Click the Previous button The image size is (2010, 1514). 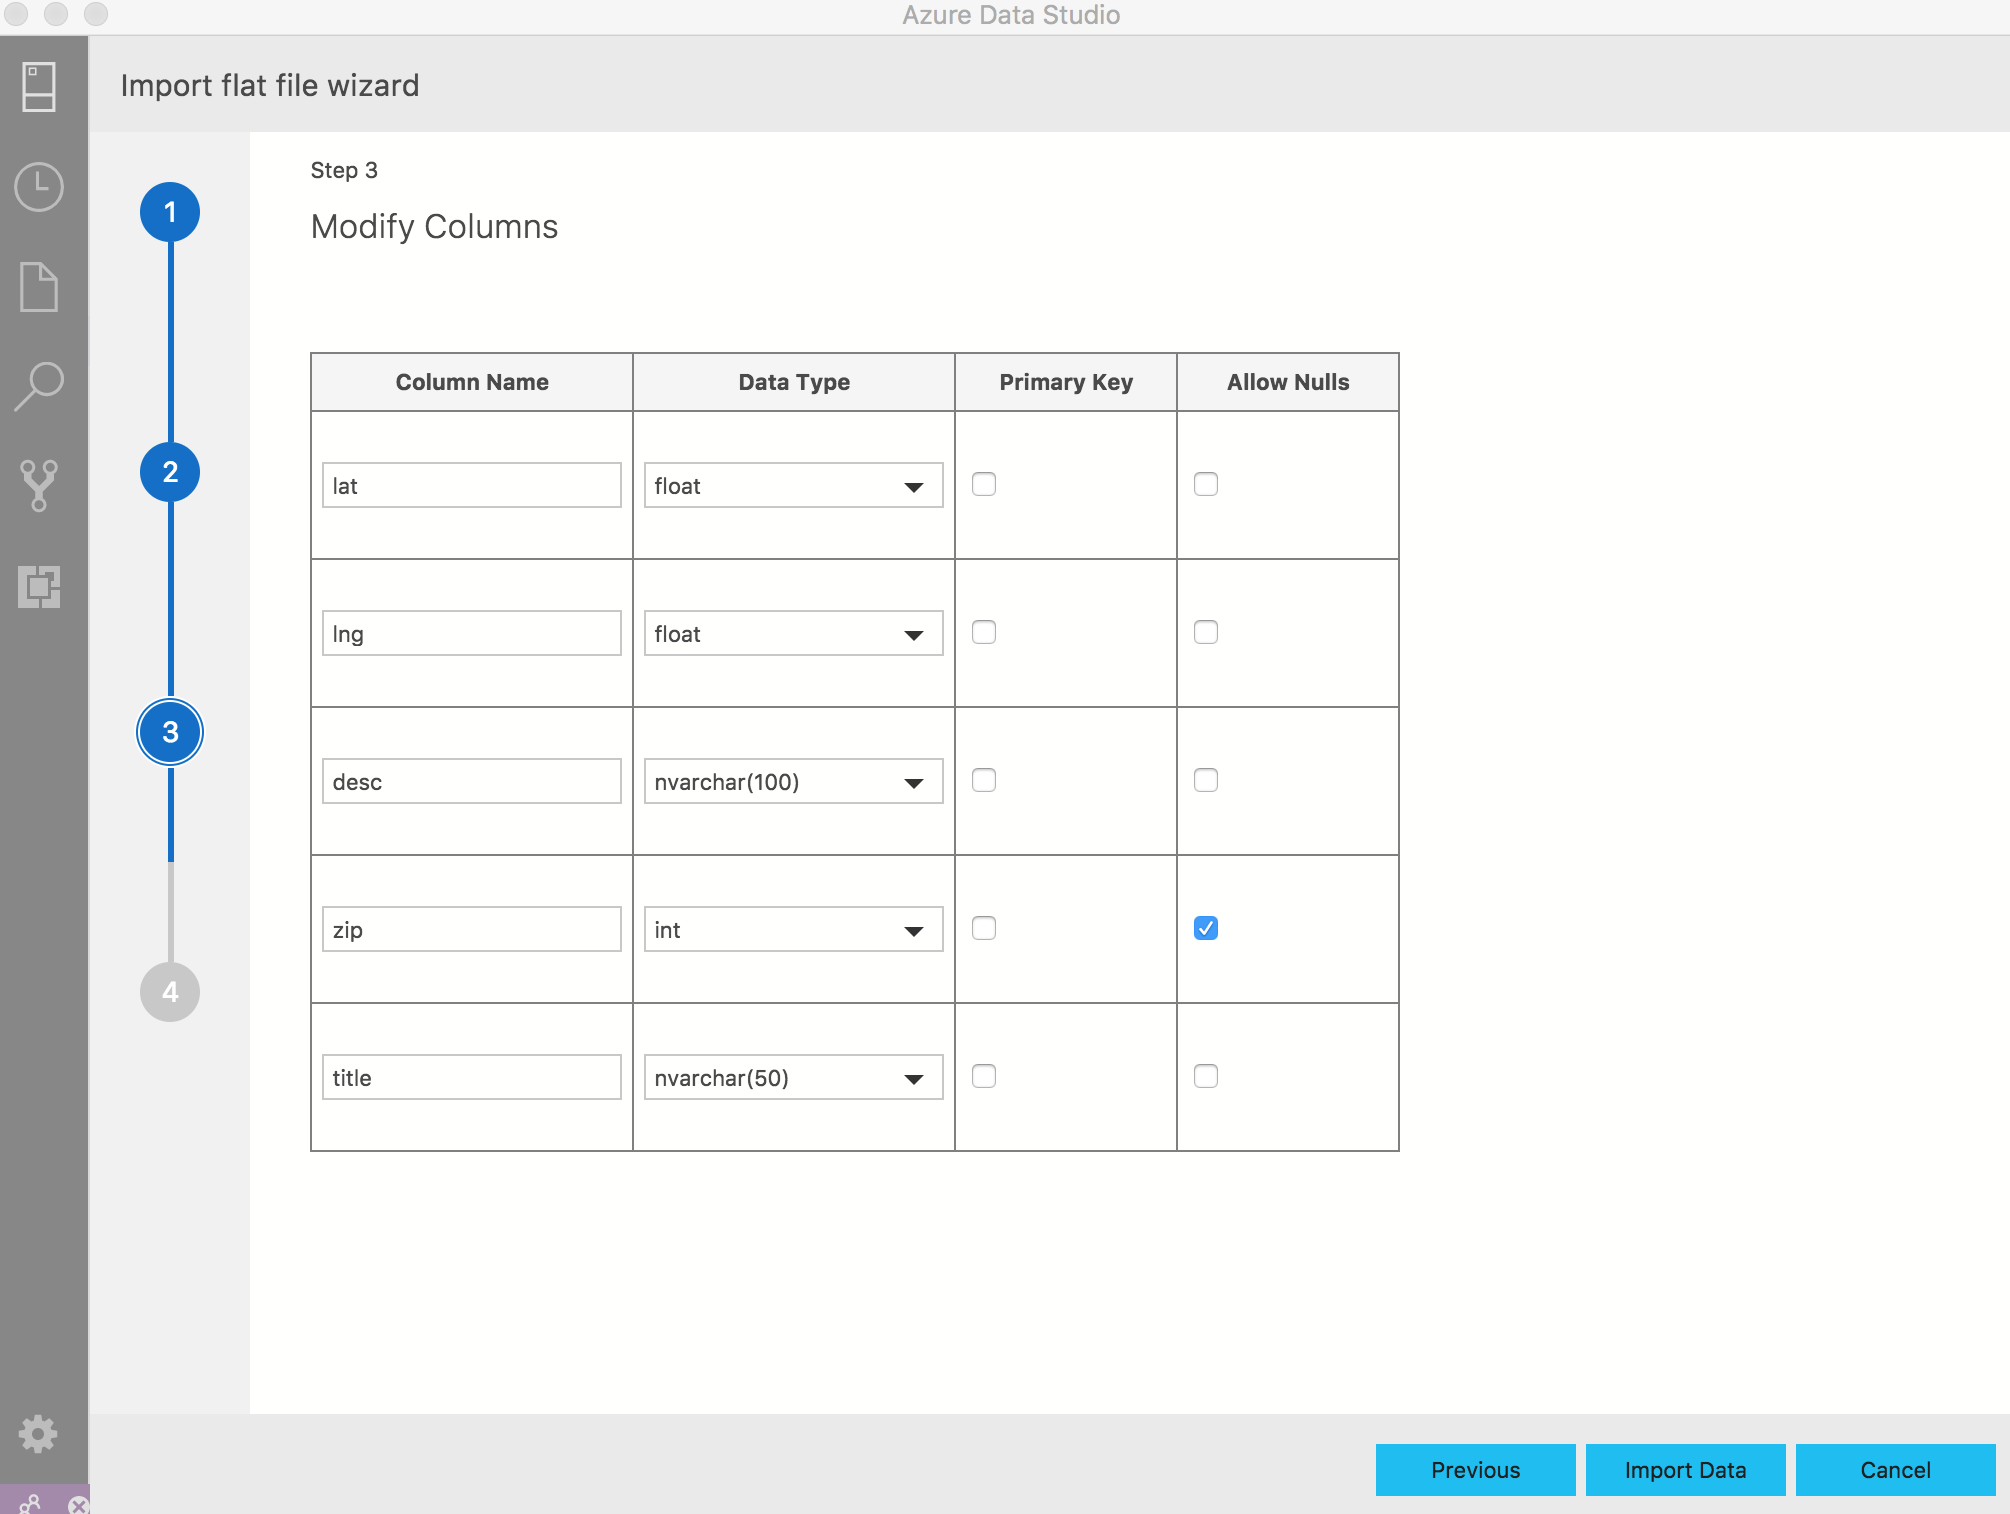pos(1474,1468)
